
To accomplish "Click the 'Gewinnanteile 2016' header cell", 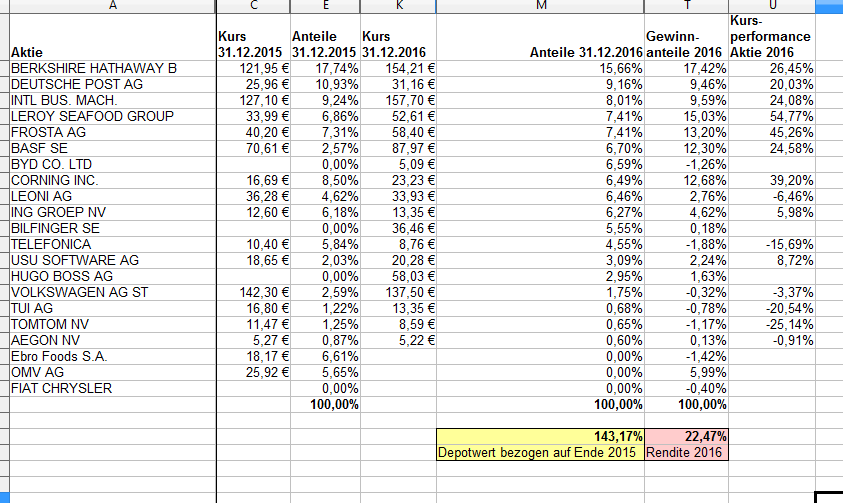I will 687,37.
